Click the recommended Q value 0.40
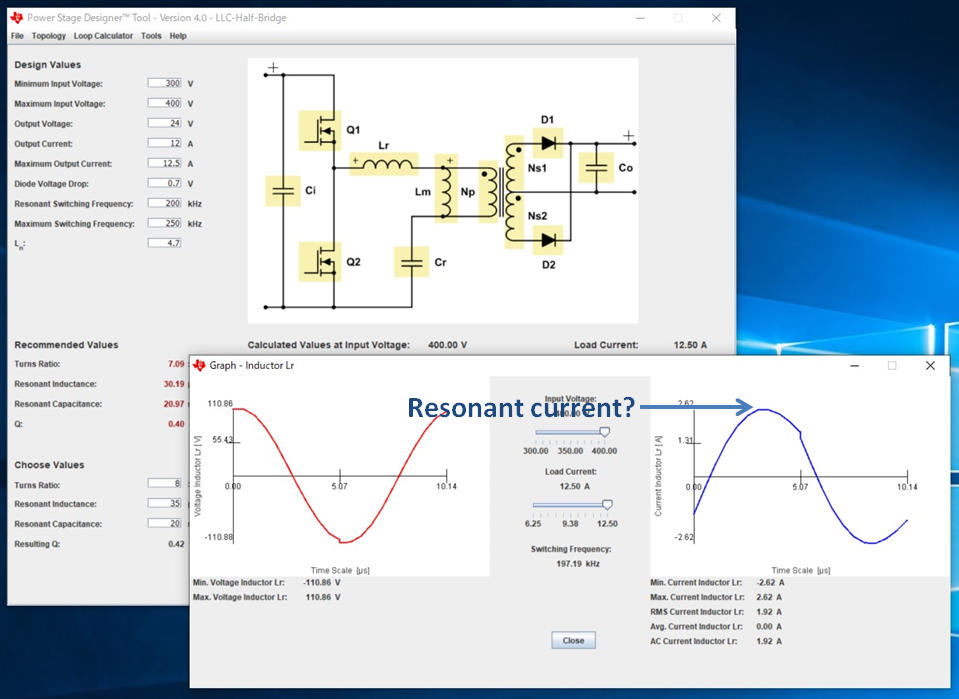The width and height of the screenshot is (959, 699). tap(176, 424)
